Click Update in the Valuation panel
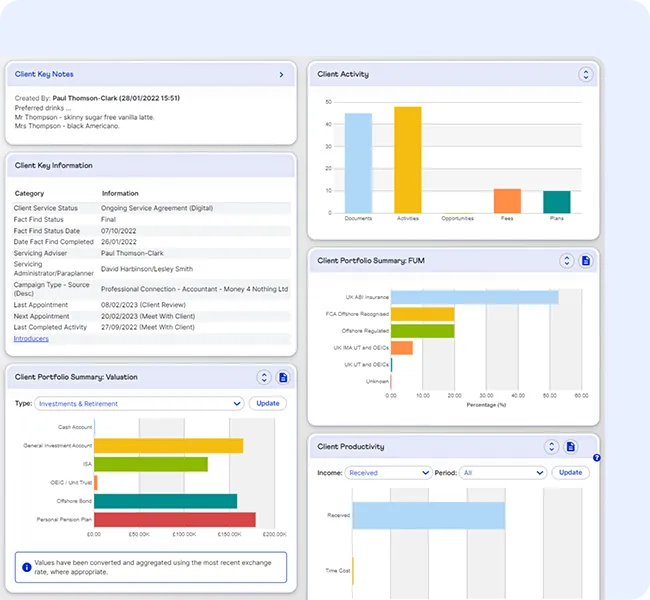 (268, 404)
